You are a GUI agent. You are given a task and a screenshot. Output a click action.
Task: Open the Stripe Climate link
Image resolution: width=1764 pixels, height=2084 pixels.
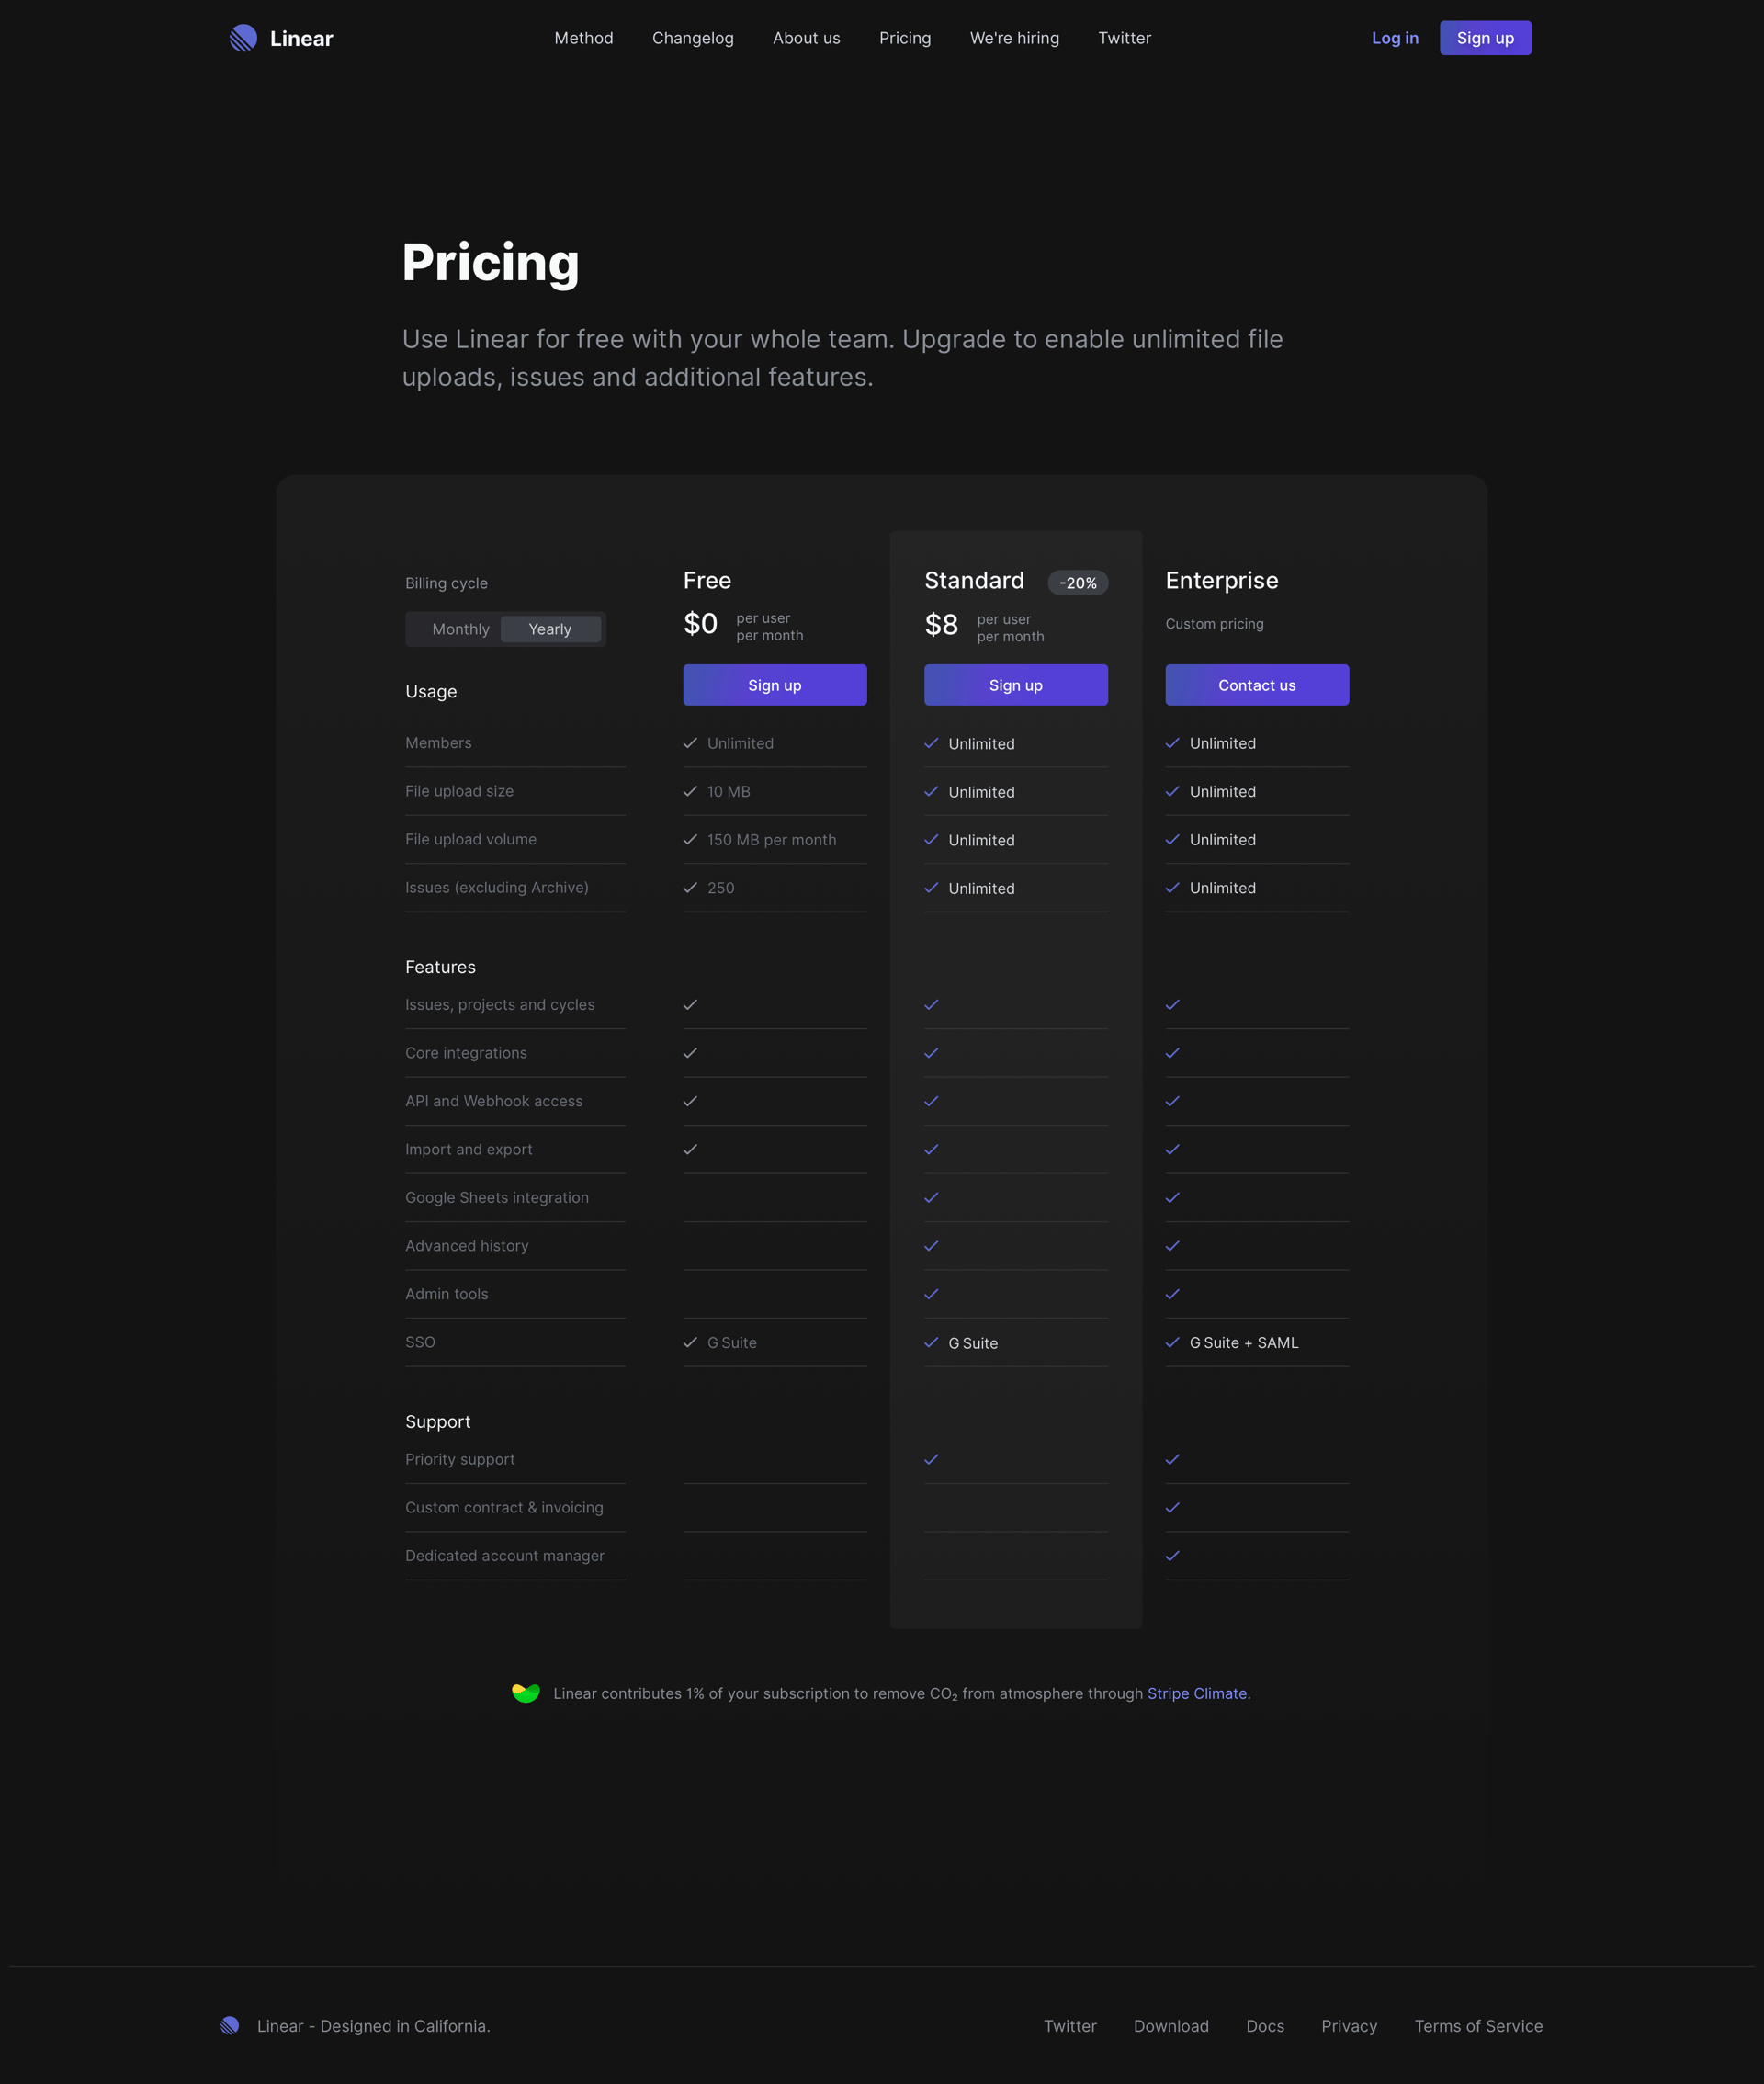(1196, 1693)
